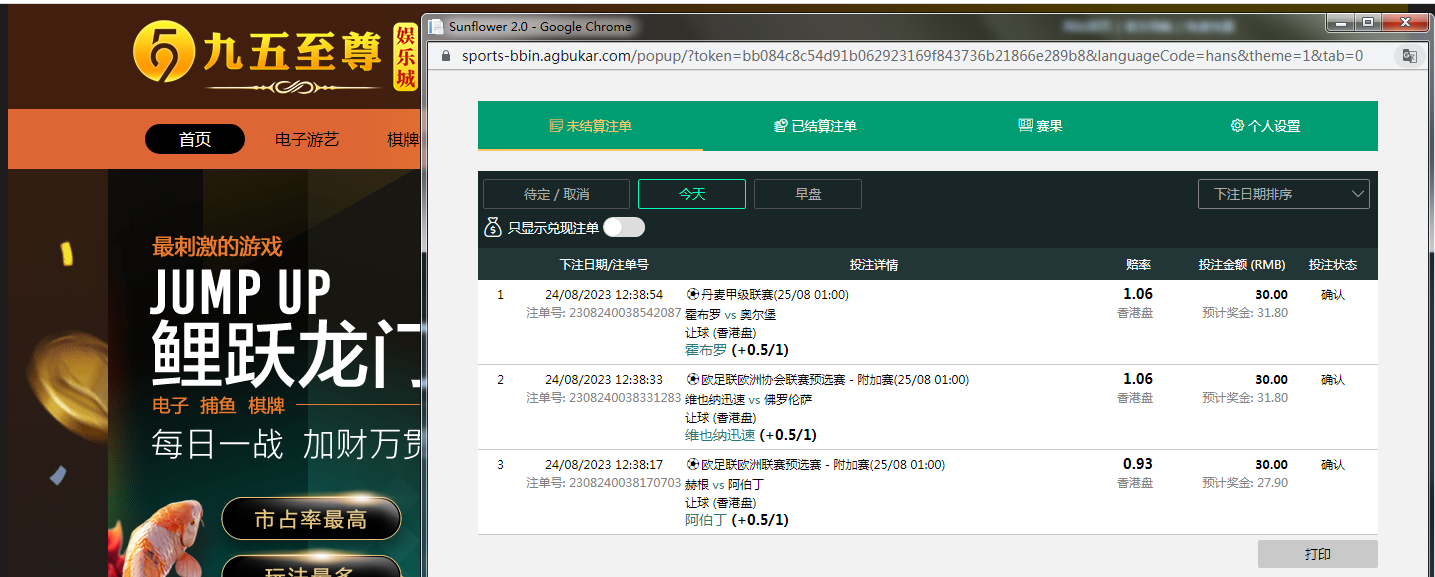Select the 待定 / 取消 filter
Viewport: 1435px width, 577px height.
tap(556, 194)
